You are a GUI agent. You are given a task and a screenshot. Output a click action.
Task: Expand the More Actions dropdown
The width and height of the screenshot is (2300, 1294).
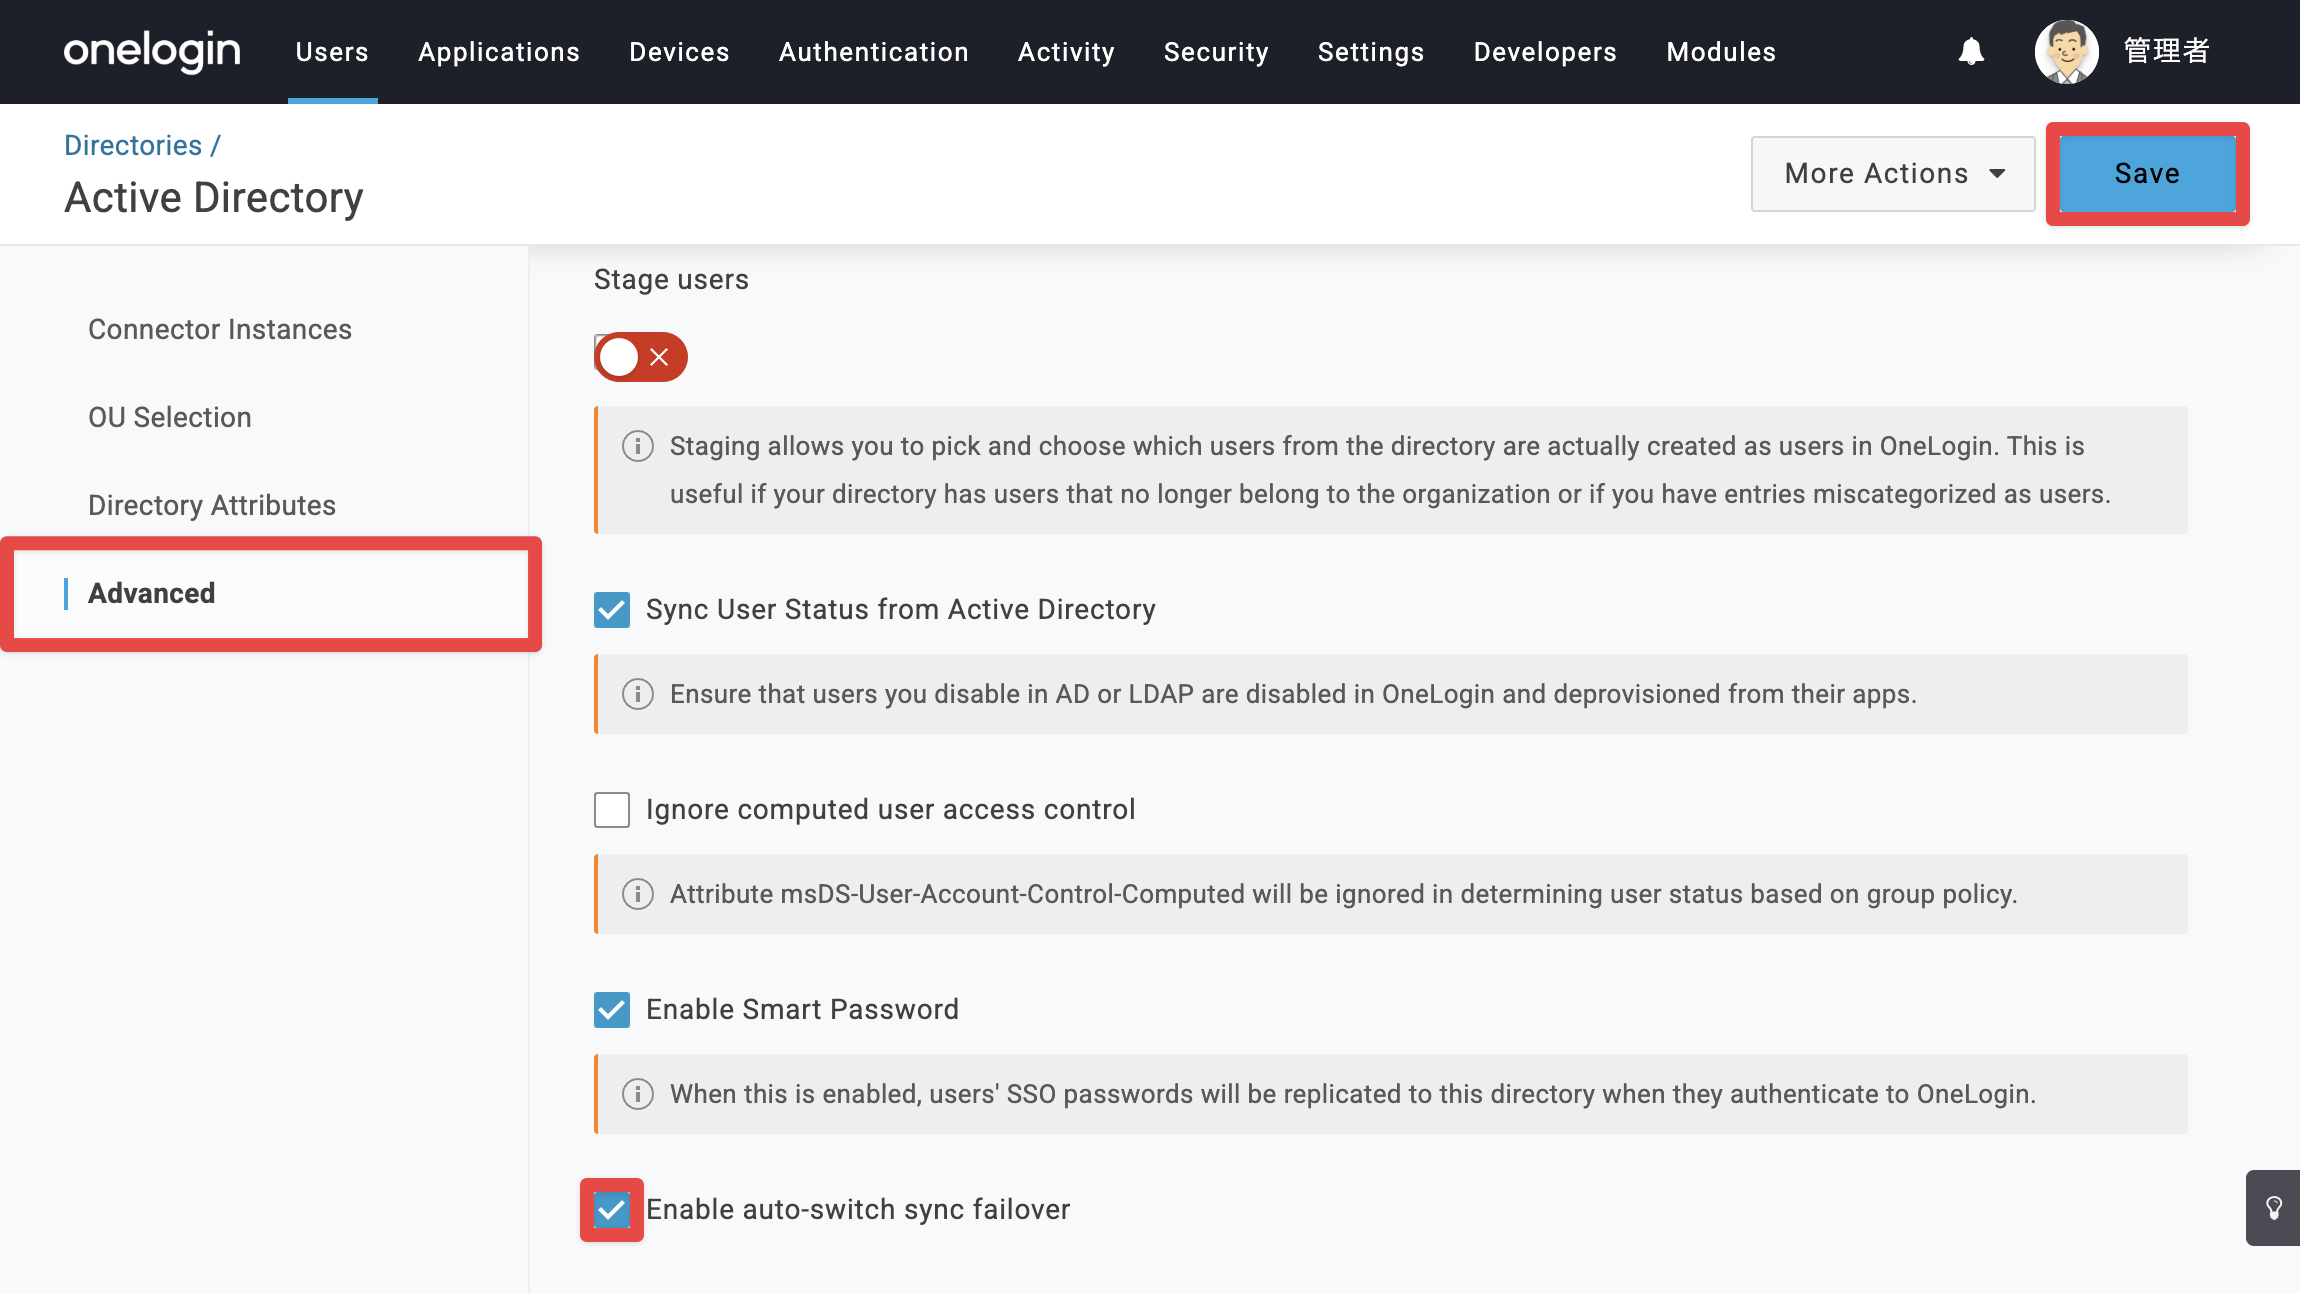click(x=1893, y=174)
